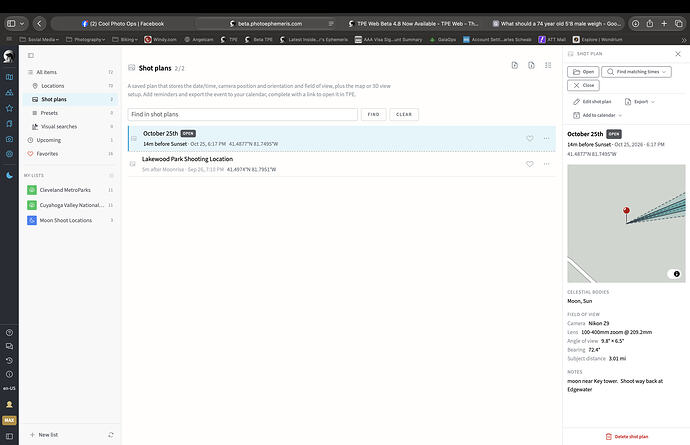Click the Find in shot plans field
This screenshot has width=690, height=445.
pos(242,114)
